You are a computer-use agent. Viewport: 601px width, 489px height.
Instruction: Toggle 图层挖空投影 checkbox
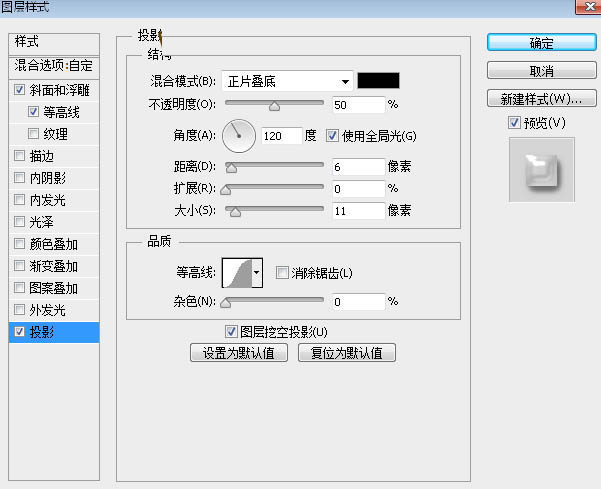[231, 331]
